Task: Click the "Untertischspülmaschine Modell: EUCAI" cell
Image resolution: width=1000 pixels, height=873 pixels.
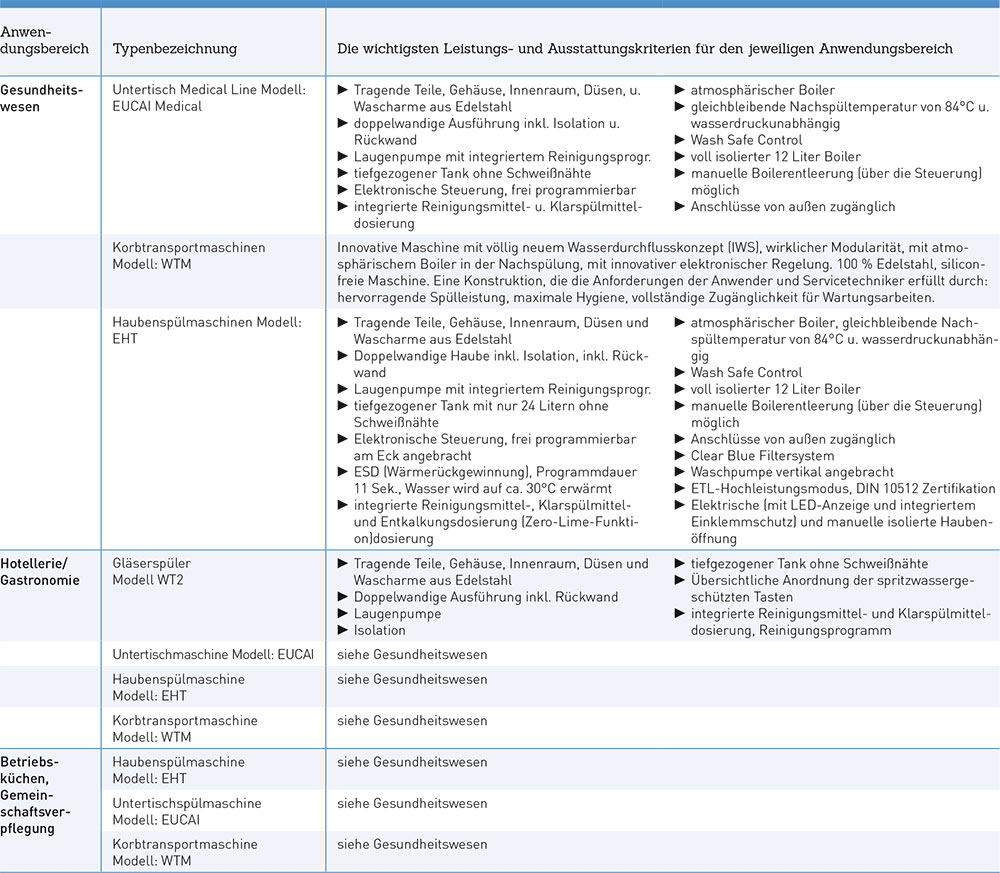Action: (x=187, y=811)
